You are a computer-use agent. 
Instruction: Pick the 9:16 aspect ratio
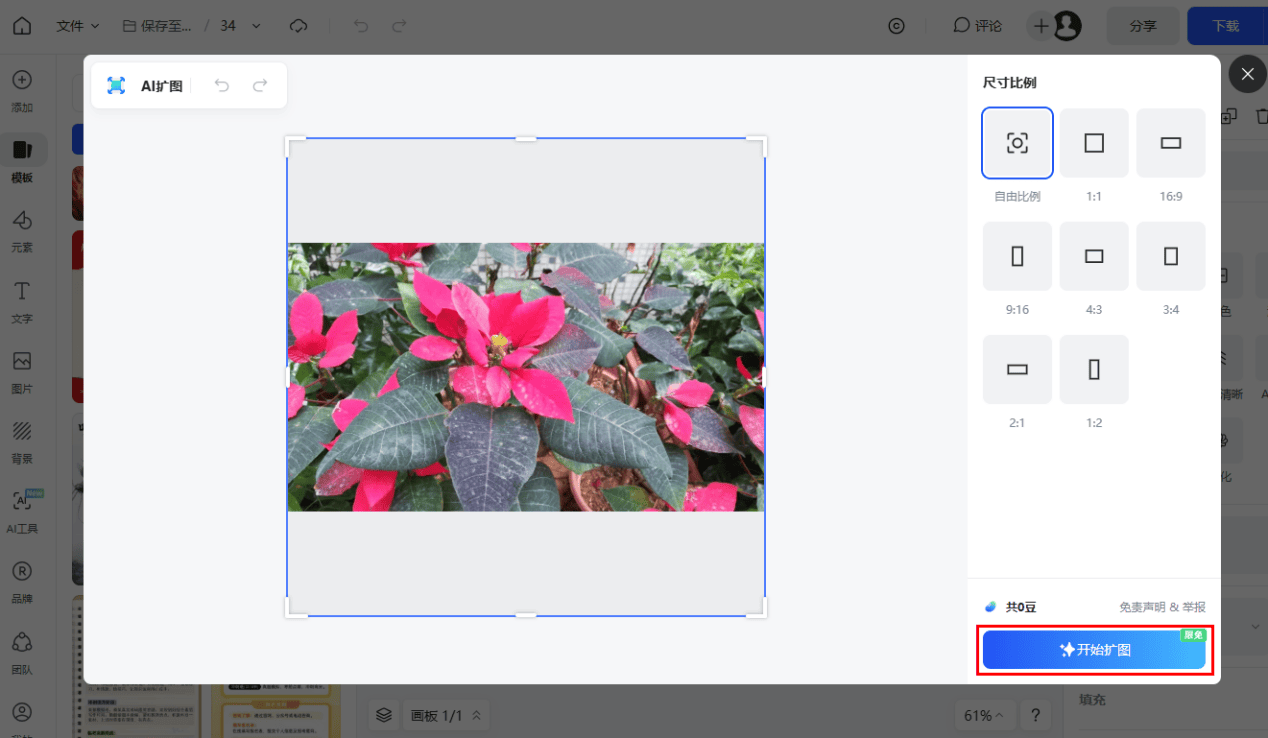point(1017,257)
